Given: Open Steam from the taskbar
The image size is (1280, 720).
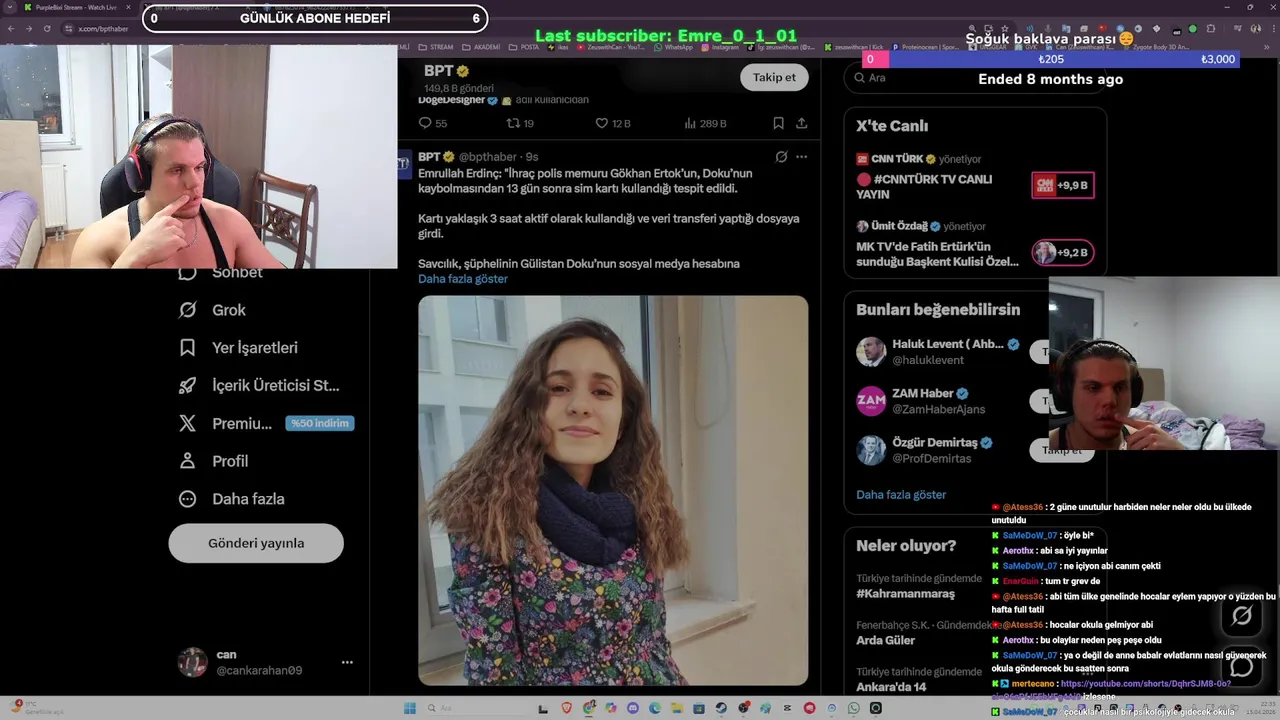Looking at the screenshot, I should [x=721, y=708].
